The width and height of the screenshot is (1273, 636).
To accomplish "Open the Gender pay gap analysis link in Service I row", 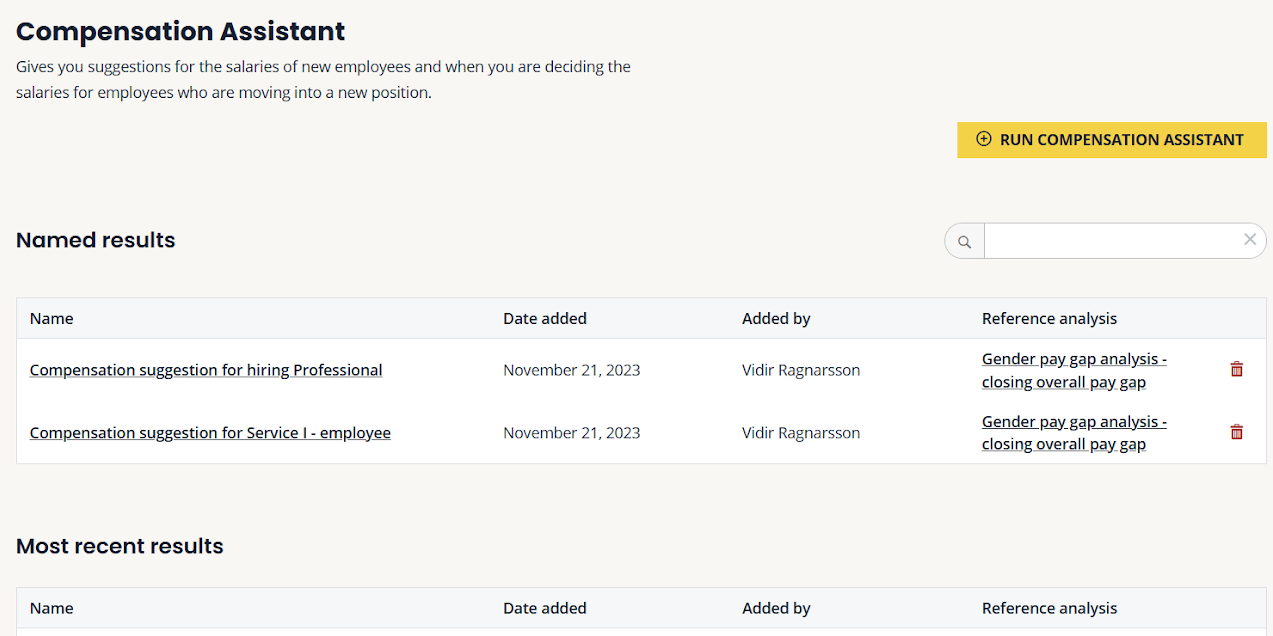I will pyautogui.click(x=1074, y=433).
